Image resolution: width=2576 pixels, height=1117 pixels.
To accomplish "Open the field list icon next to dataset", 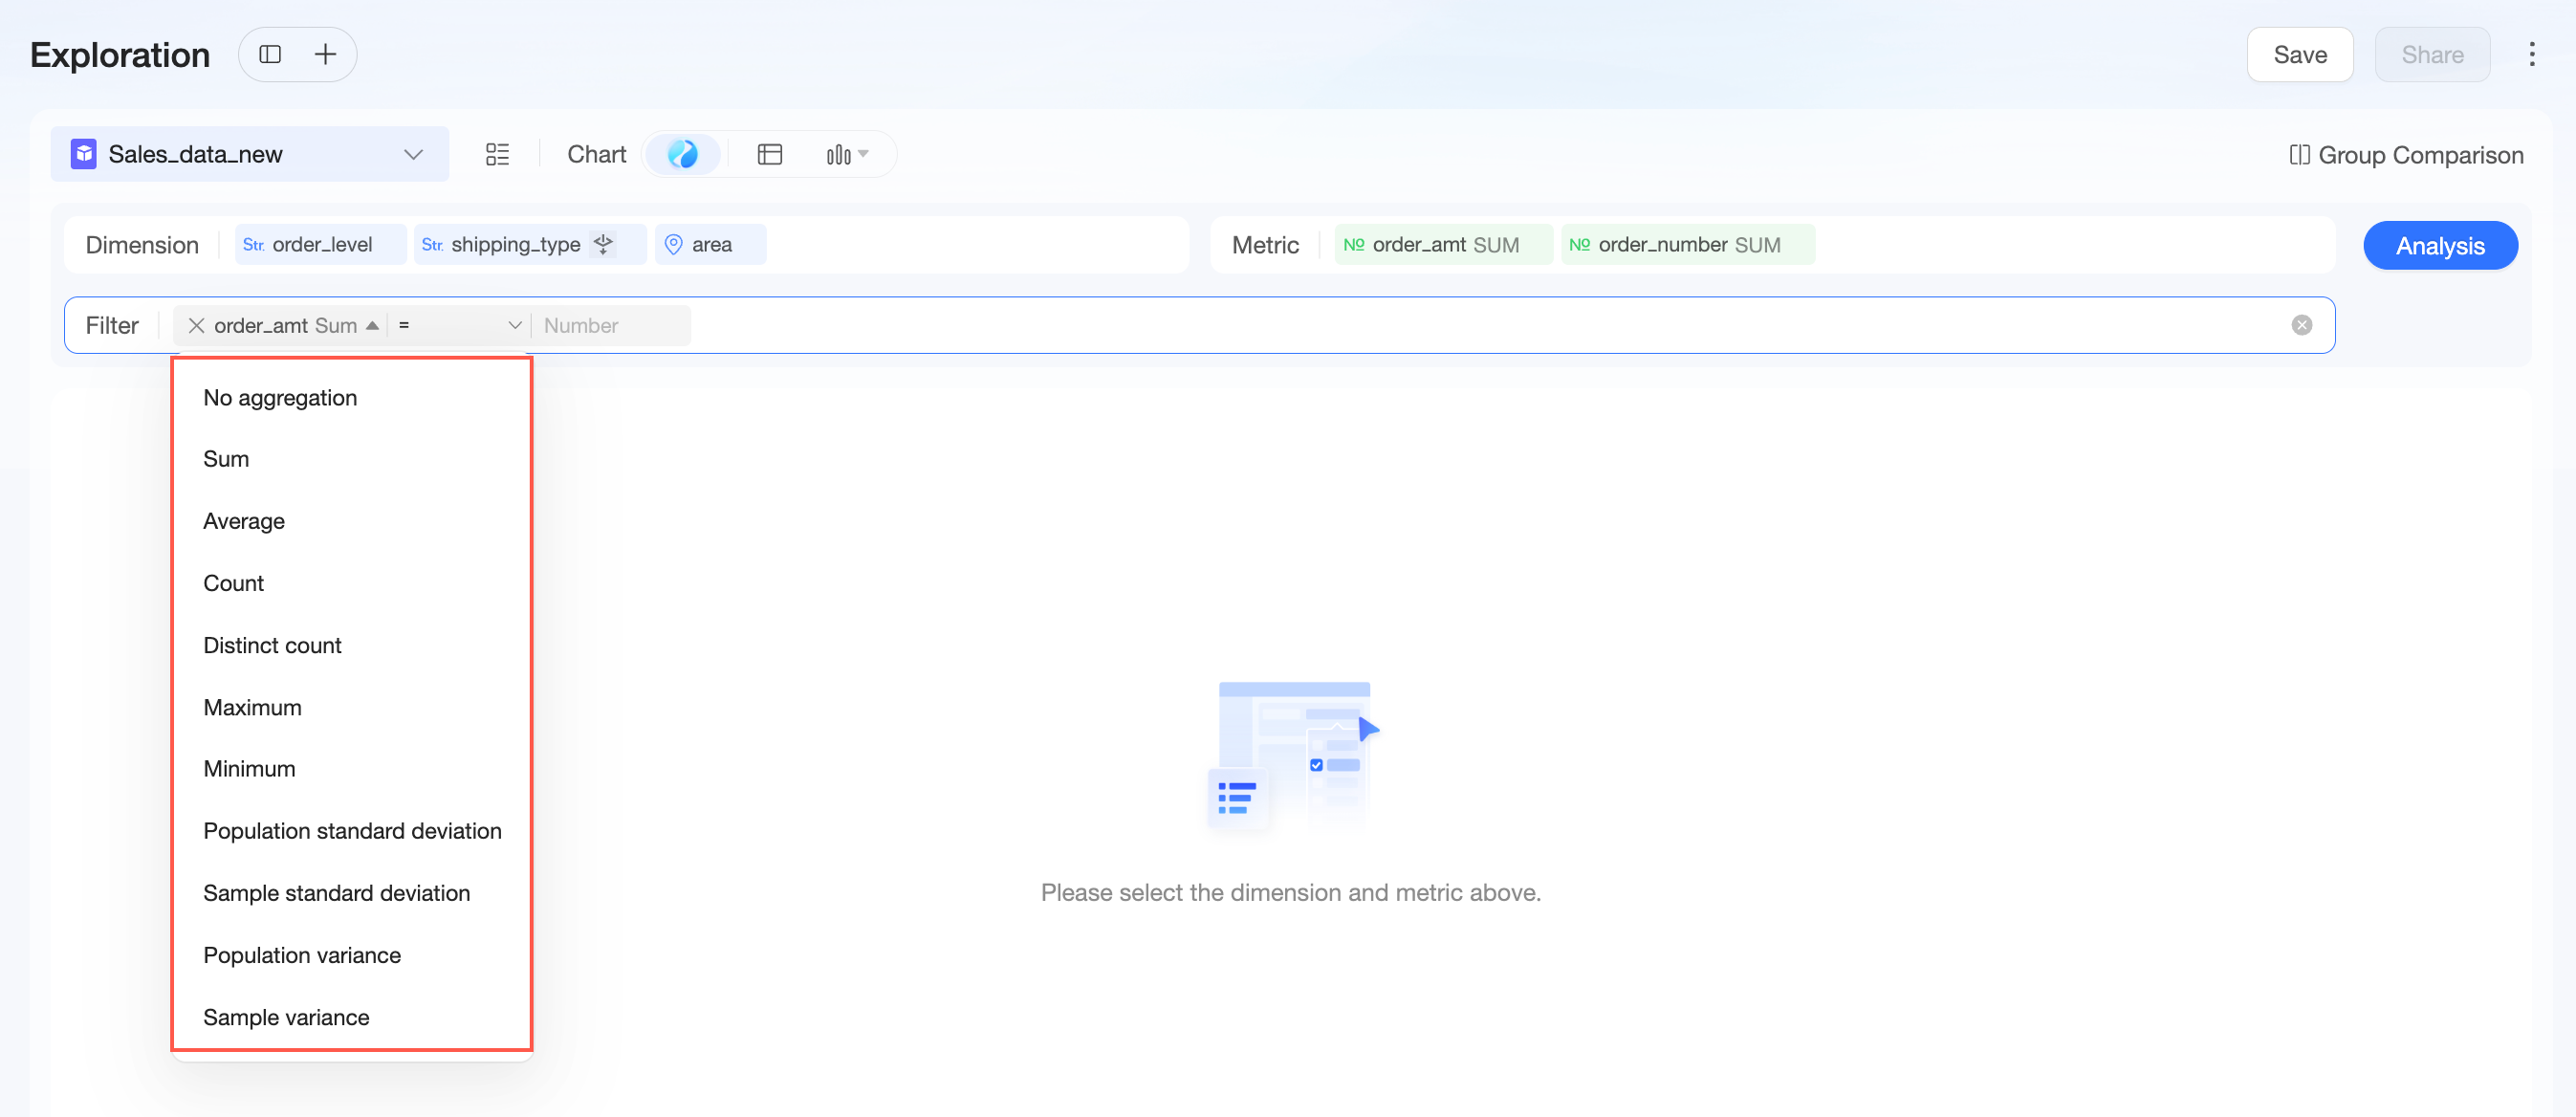I will 497,154.
